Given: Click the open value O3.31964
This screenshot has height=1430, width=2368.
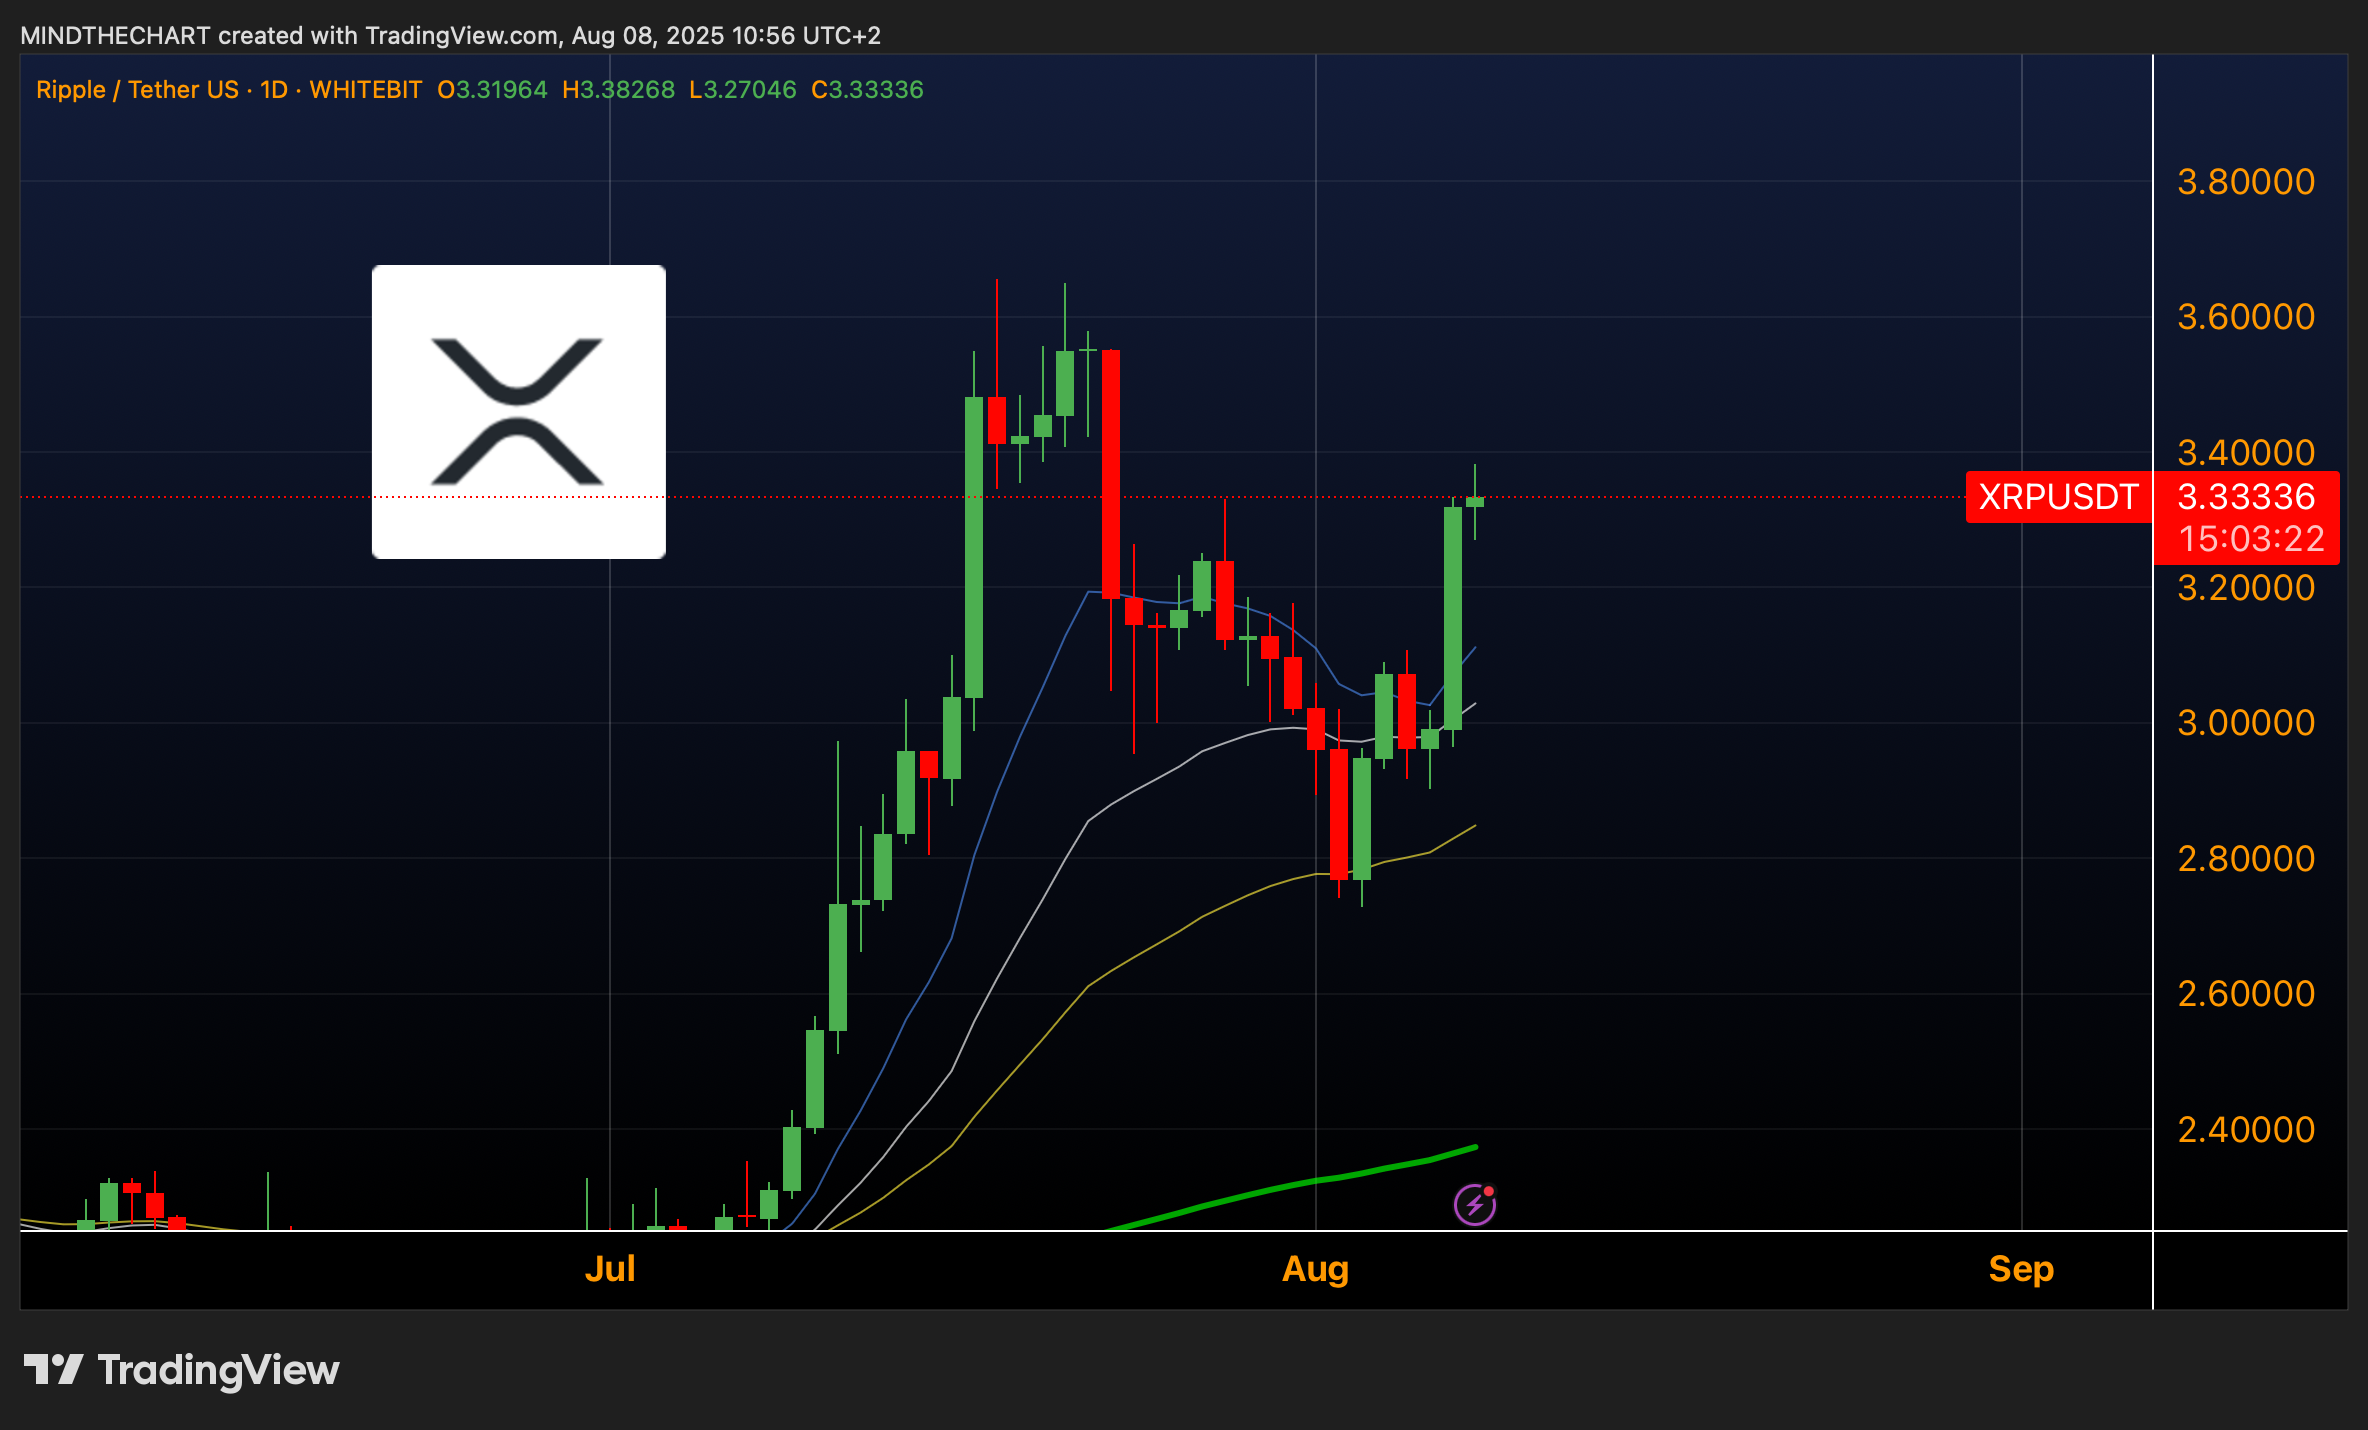Looking at the screenshot, I should click(x=492, y=90).
